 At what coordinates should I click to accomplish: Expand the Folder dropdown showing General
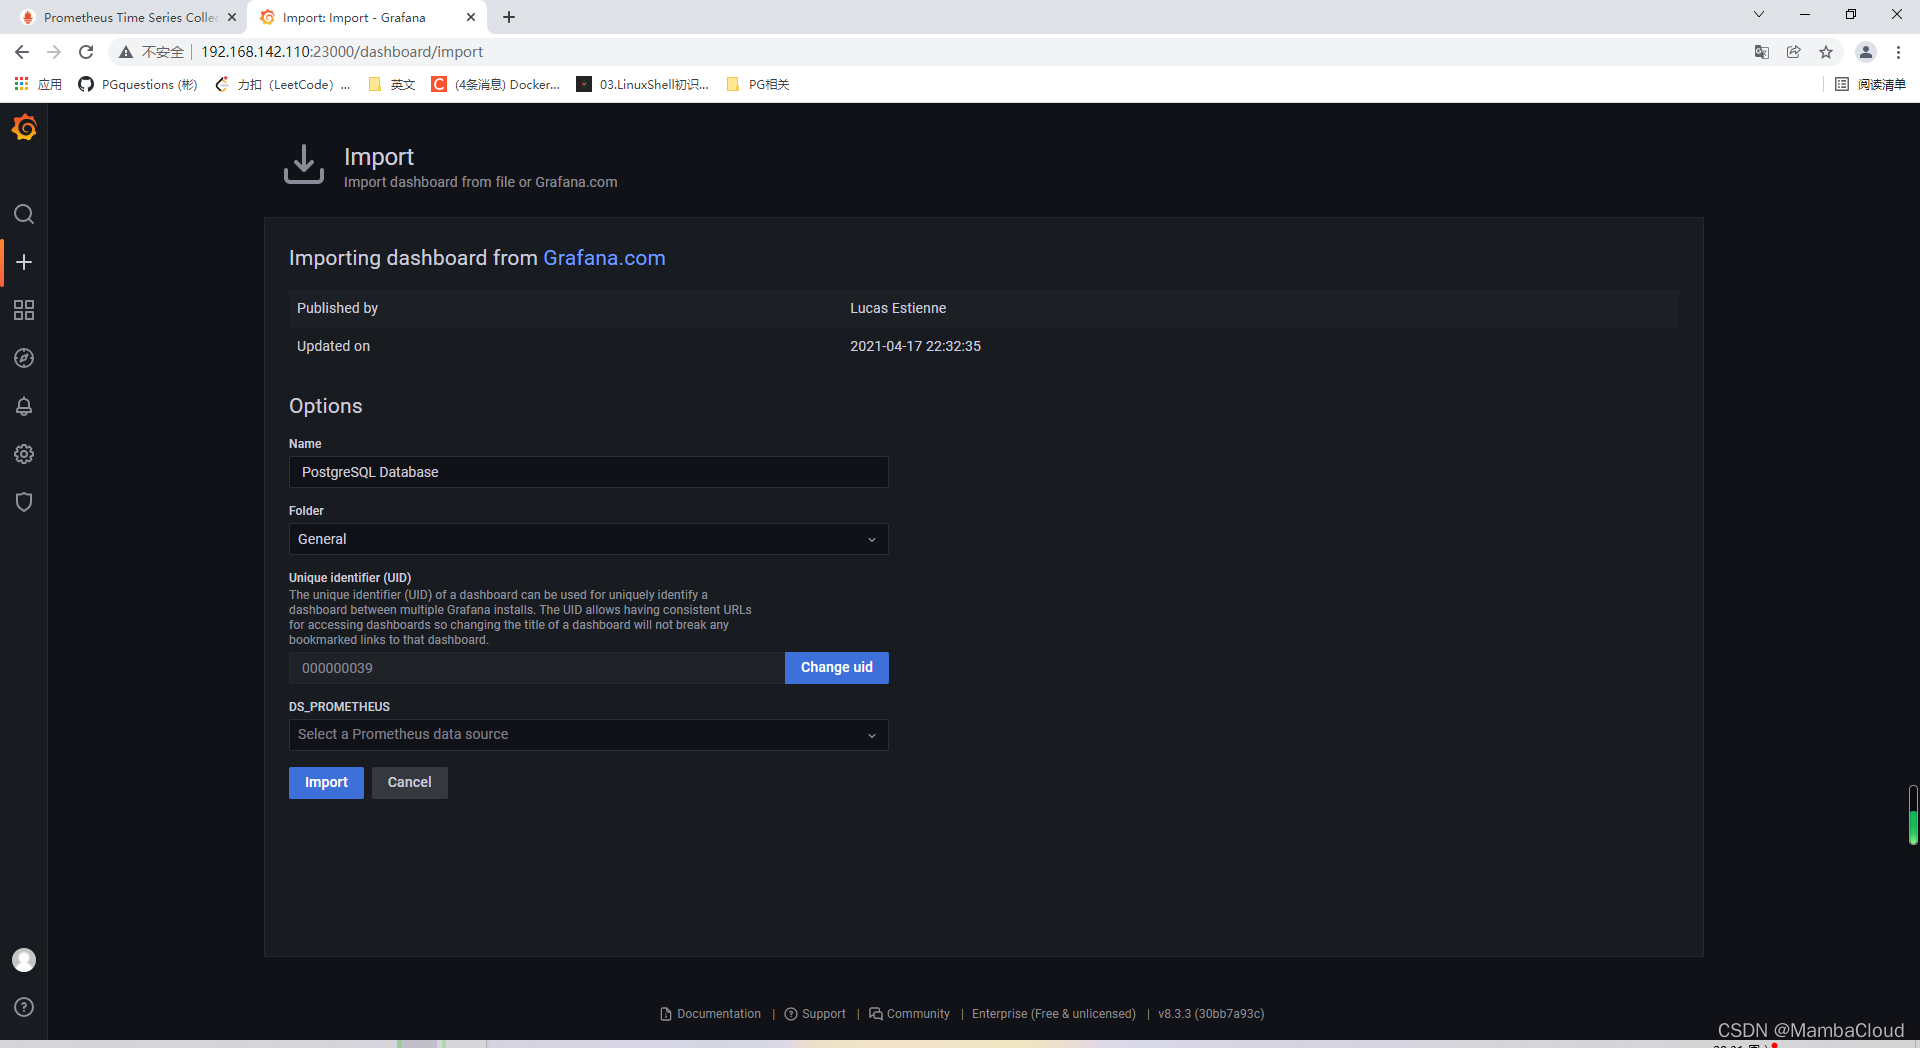coord(588,539)
